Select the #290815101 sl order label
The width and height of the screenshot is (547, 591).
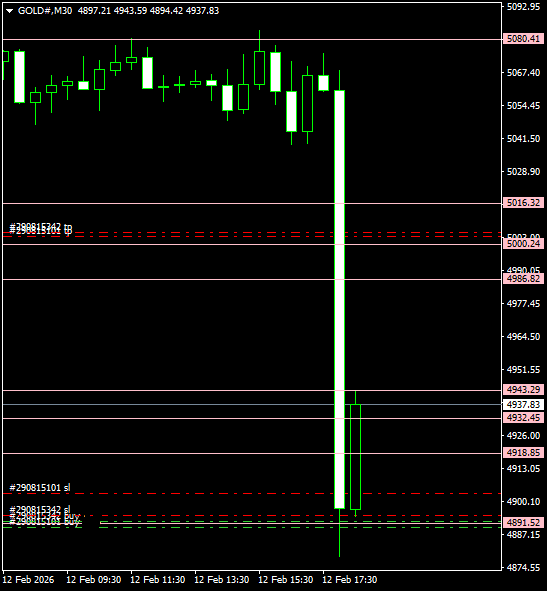(x=40, y=488)
